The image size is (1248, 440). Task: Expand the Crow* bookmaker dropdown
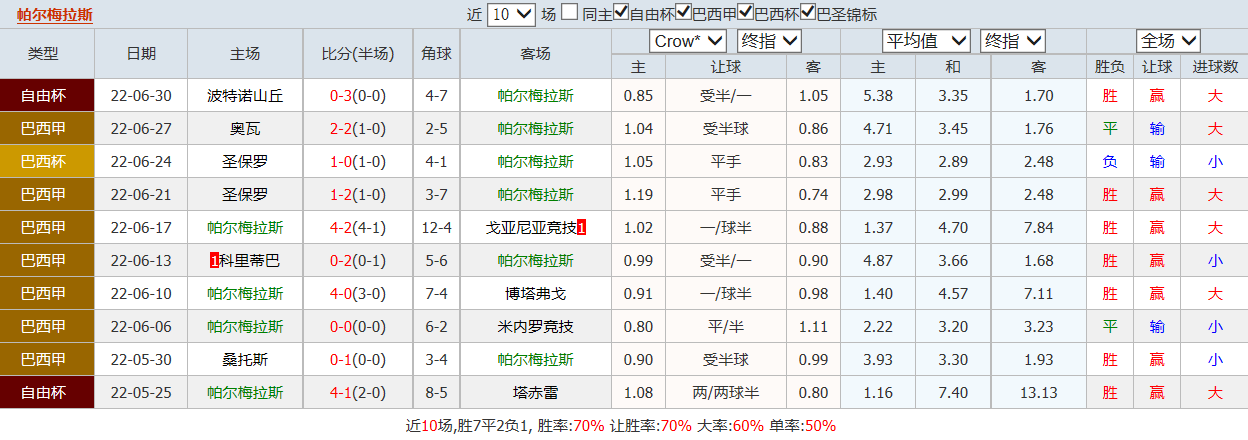[x=688, y=41]
